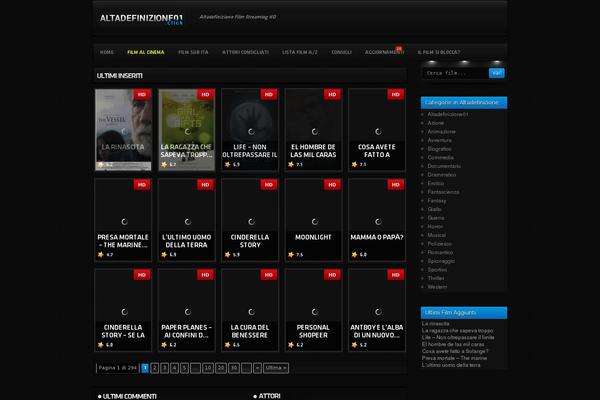Select the Avventura category
The width and height of the screenshot is (600, 400).
(x=440, y=140)
